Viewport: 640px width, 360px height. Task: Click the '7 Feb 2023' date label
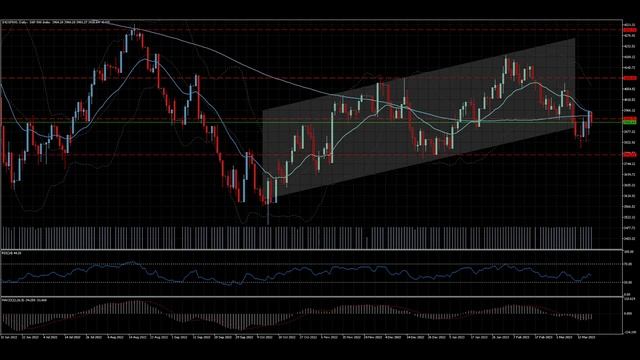point(521,338)
